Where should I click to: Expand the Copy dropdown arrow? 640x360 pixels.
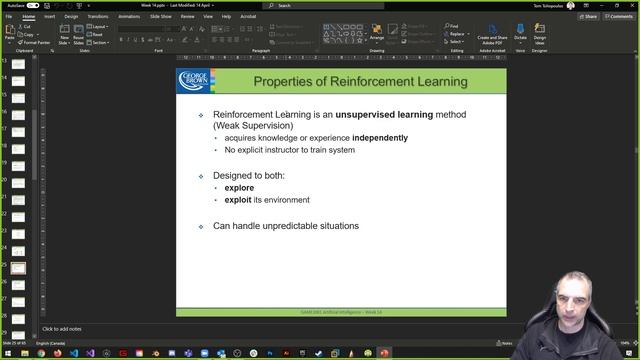pos(38,35)
